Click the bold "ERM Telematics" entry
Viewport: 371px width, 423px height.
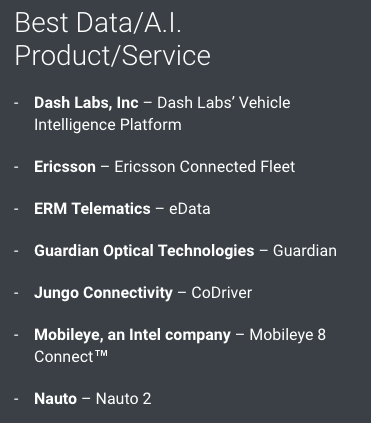(92, 209)
